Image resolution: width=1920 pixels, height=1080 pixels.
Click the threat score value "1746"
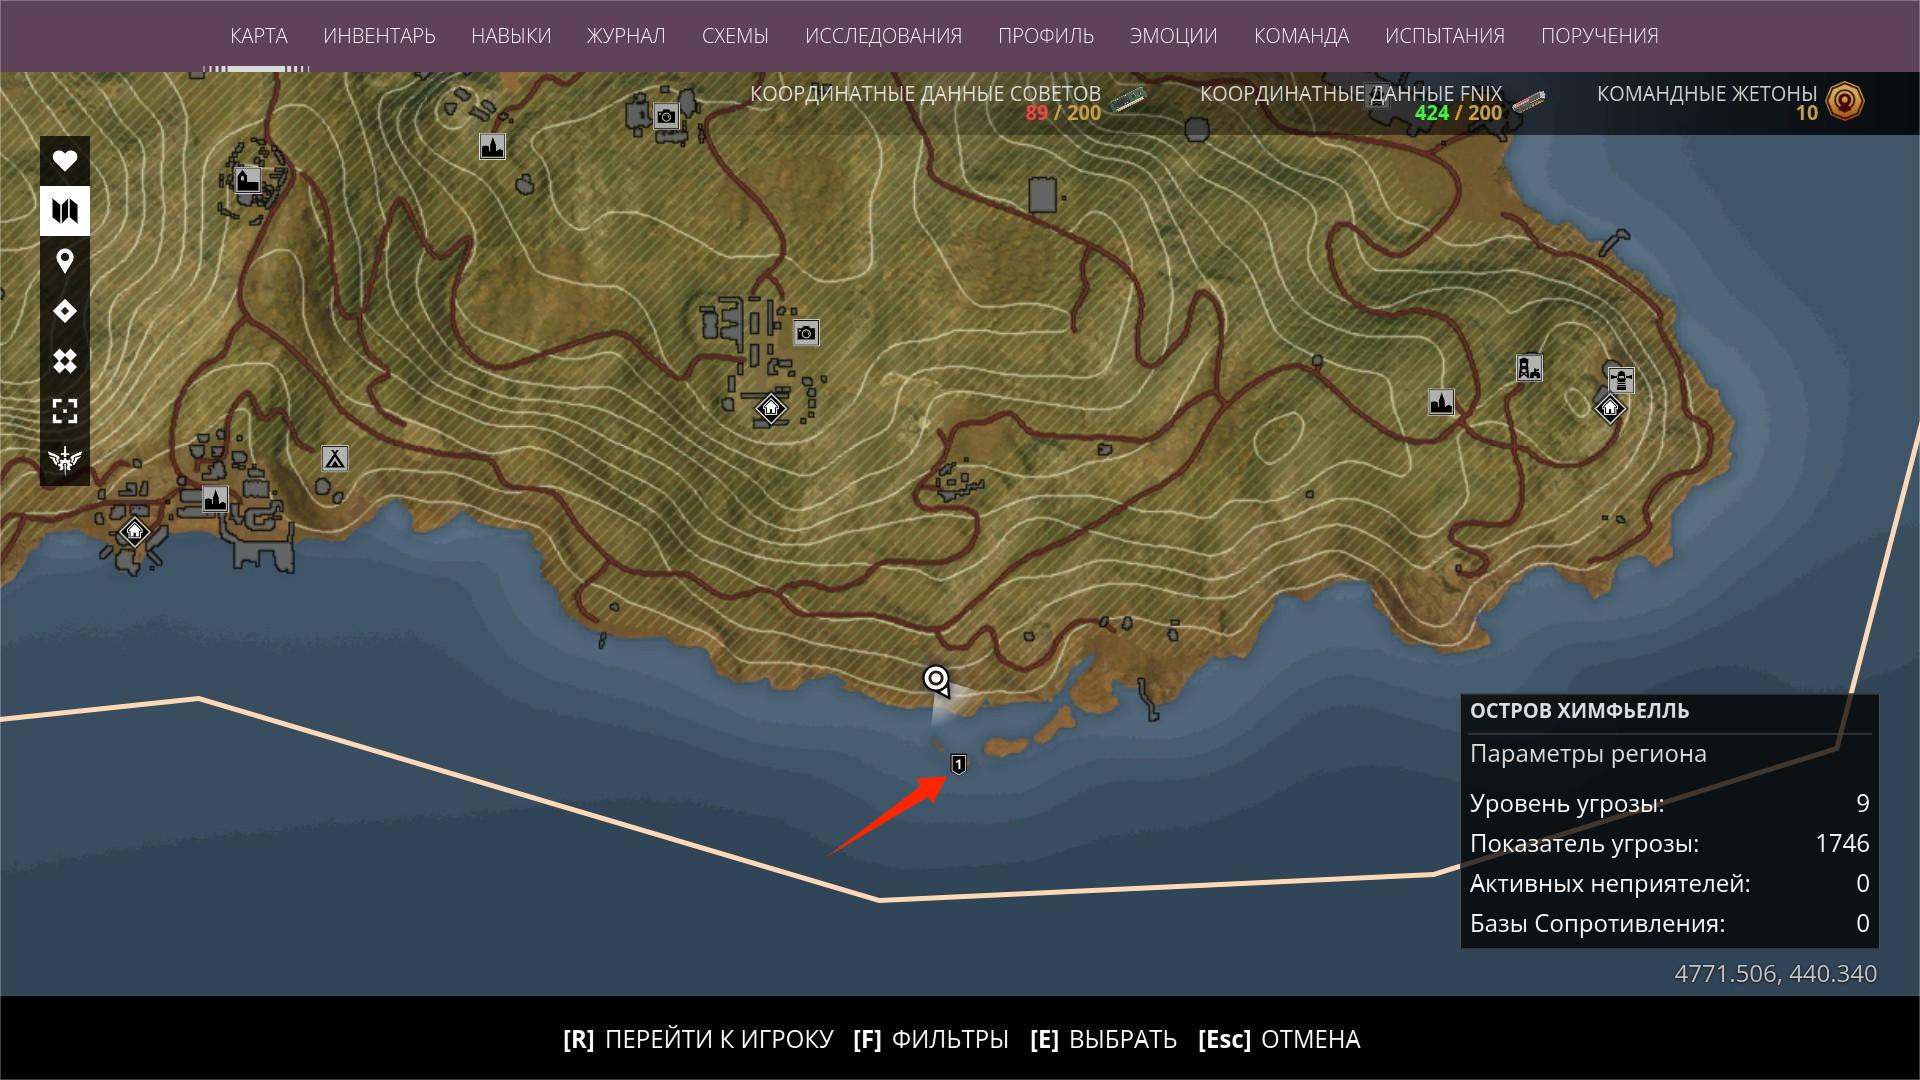point(1842,844)
